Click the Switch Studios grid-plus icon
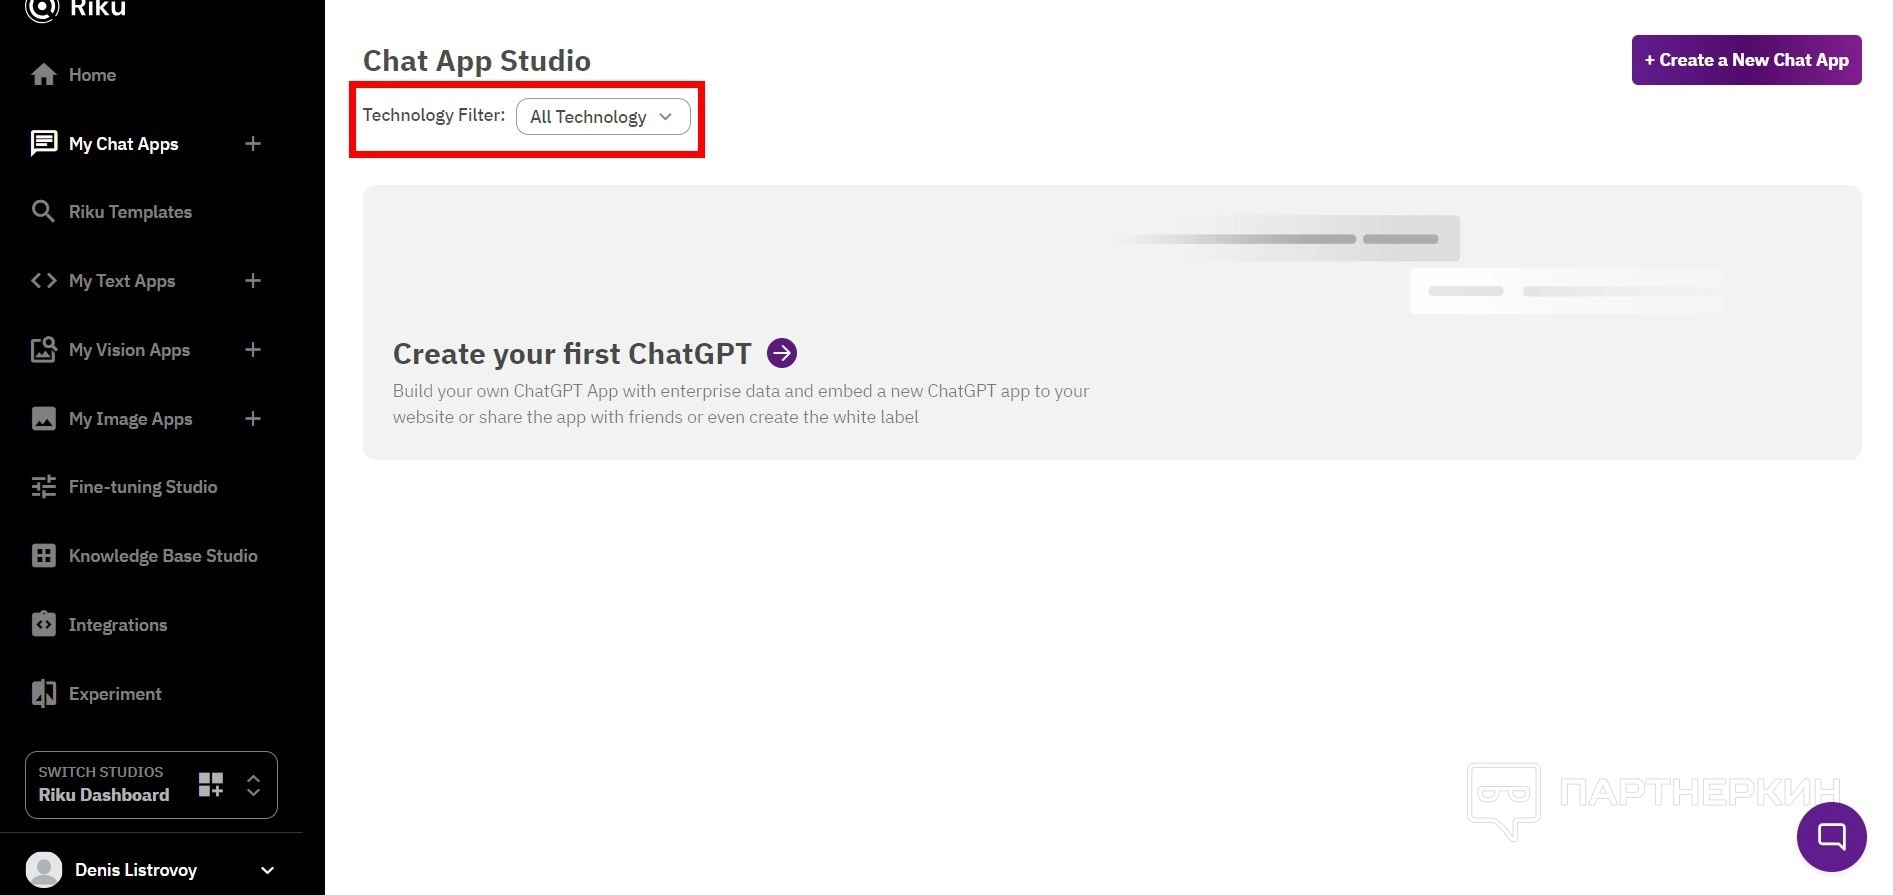1893x895 pixels. 211,784
